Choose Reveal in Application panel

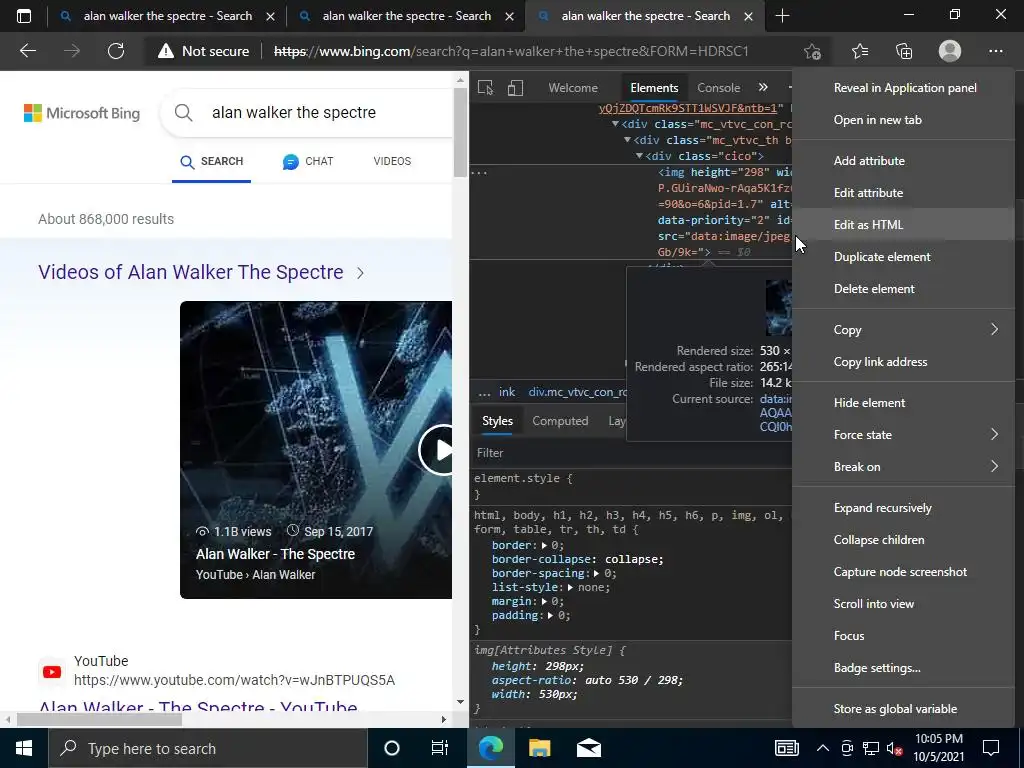point(903,88)
